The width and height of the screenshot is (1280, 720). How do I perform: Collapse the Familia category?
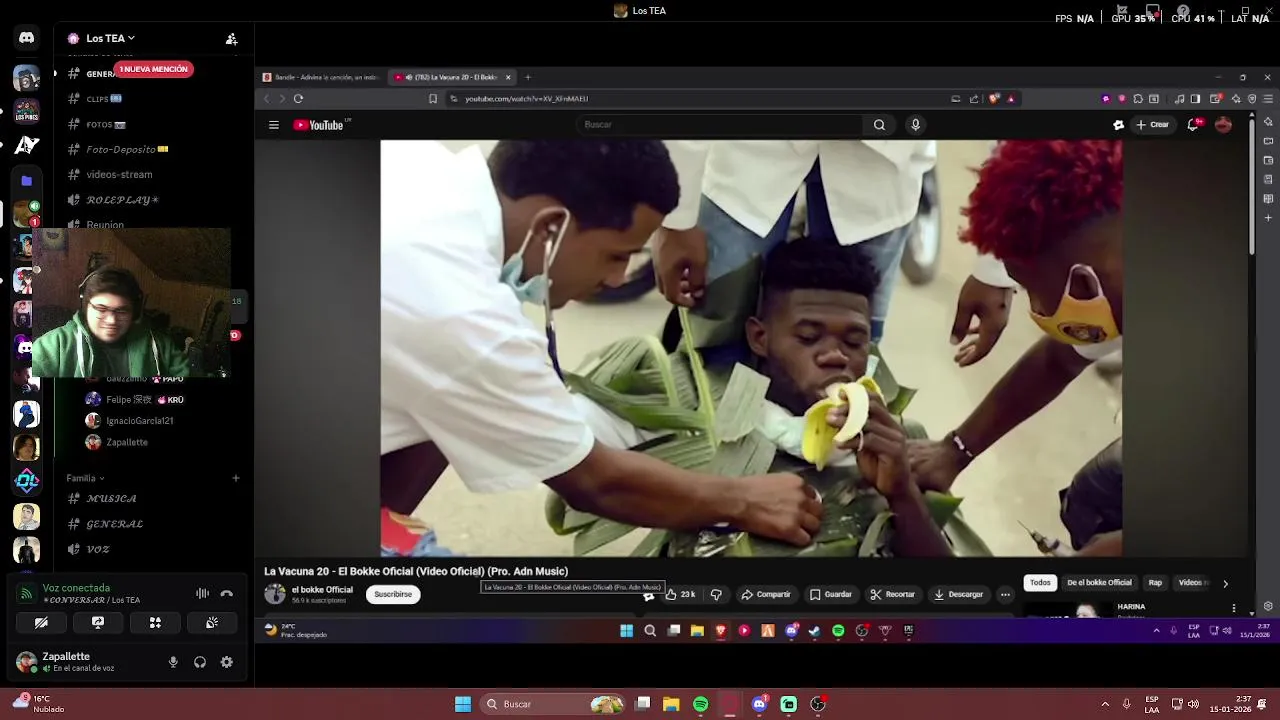tap(85, 478)
